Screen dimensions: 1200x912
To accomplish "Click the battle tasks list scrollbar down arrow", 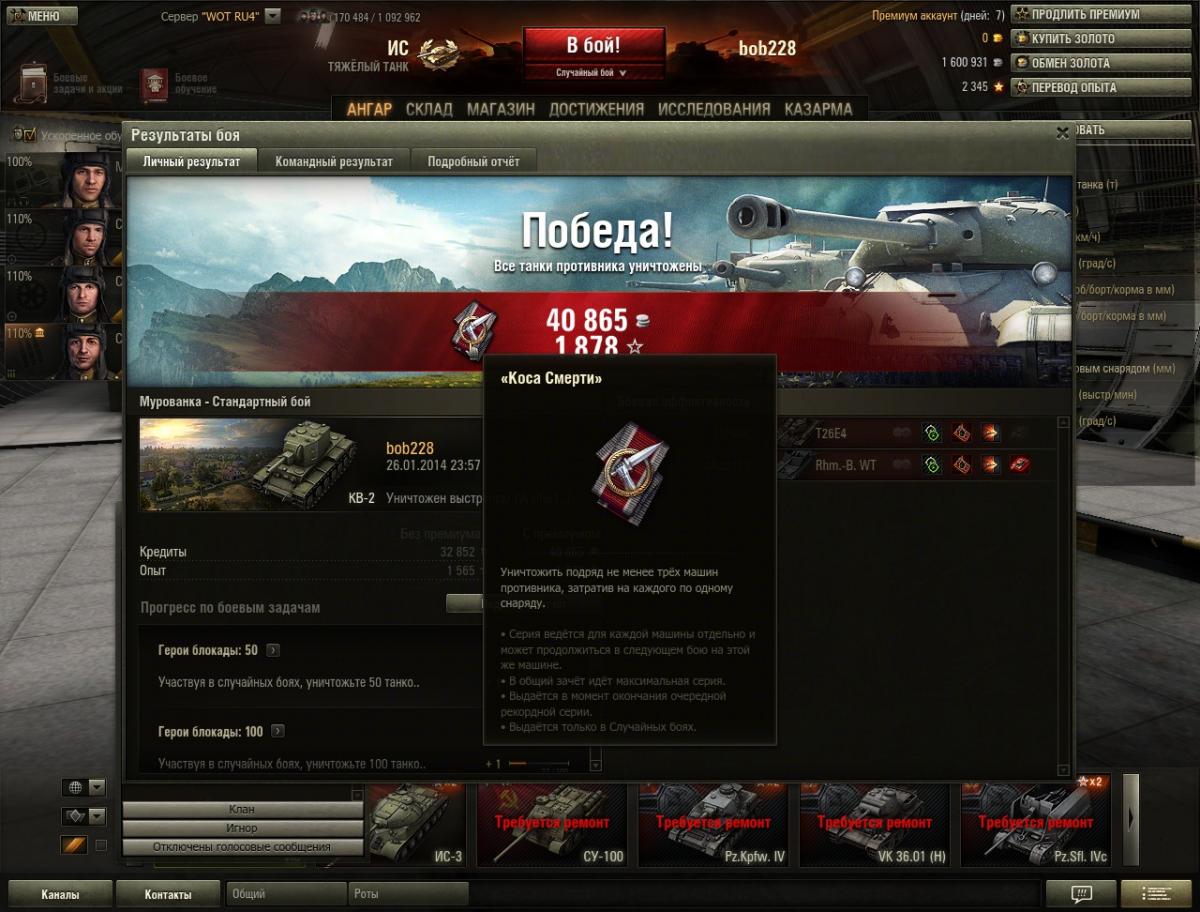I will [596, 766].
